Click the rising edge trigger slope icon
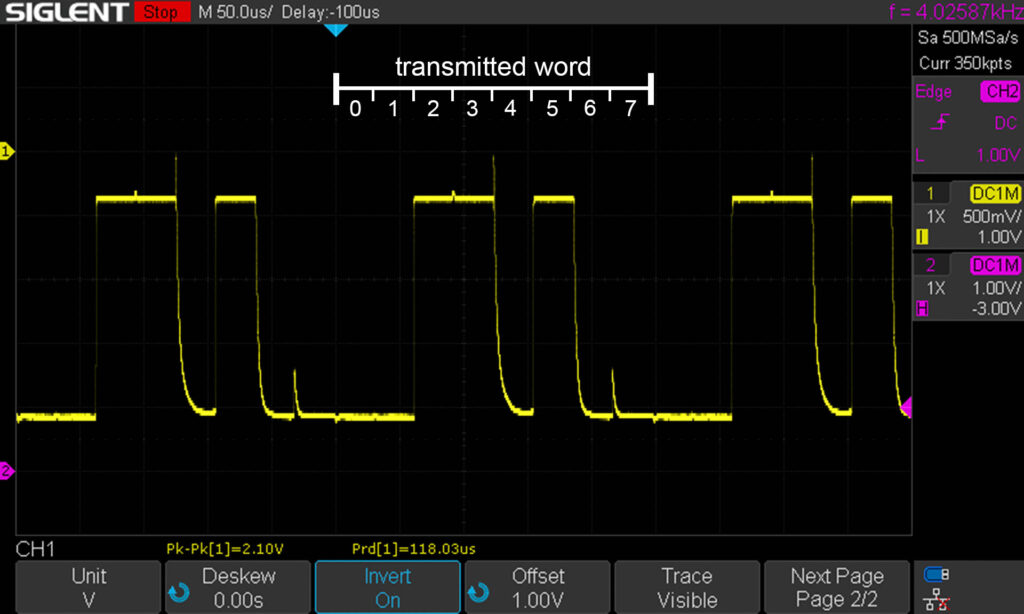Image resolution: width=1024 pixels, height=614 pixels. (940, 122)
